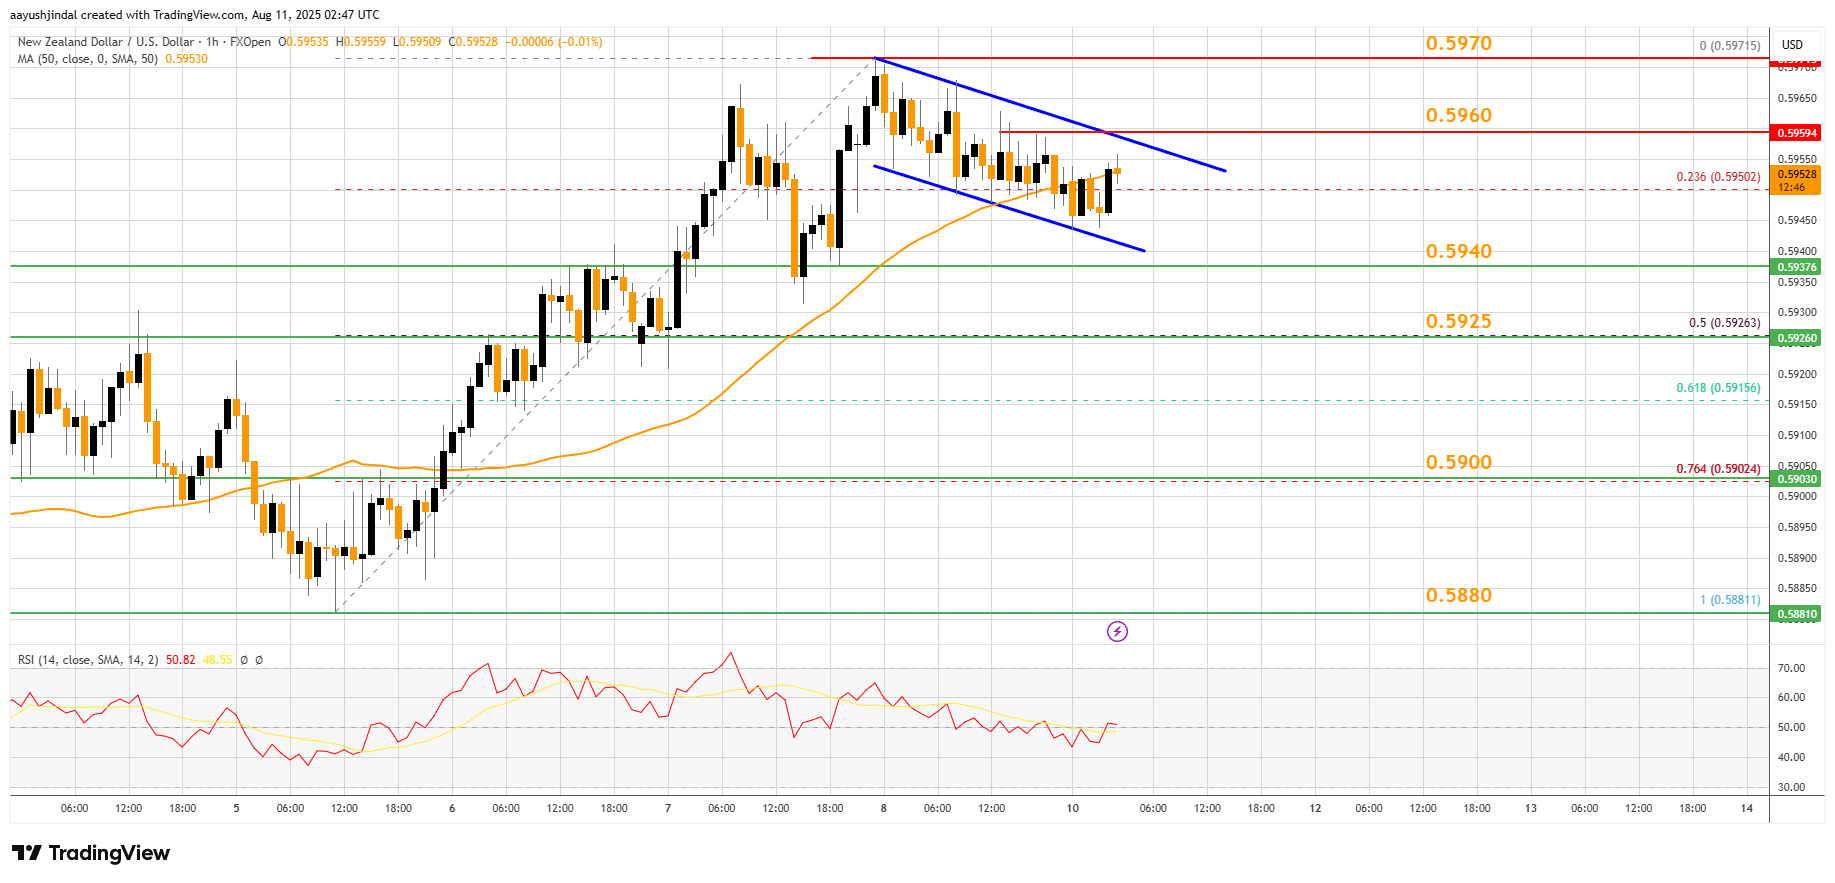The height and width of the screenshot is (883, 1835).
Task: Click the 0.5960 resistance label
Action: point(1458,115)
